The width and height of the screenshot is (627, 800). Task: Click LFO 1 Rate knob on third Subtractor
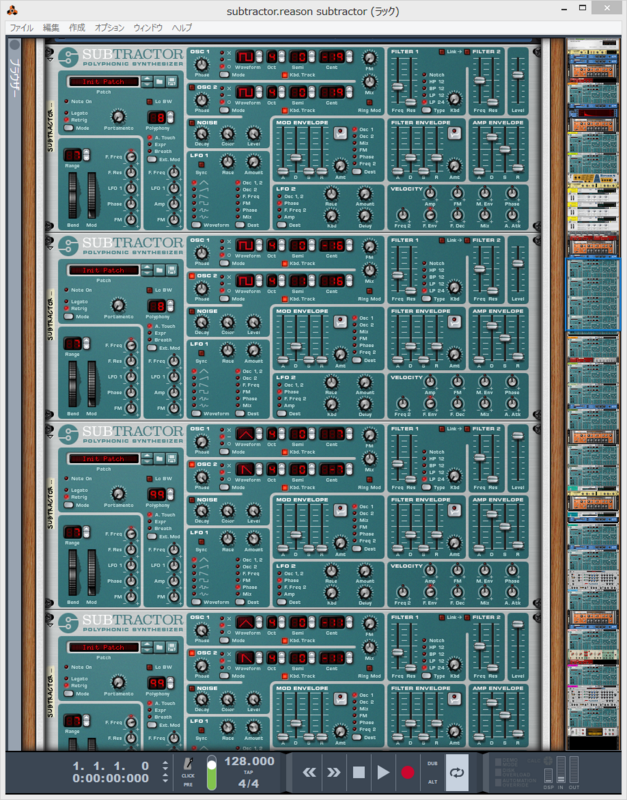click(x=228, y=539)
